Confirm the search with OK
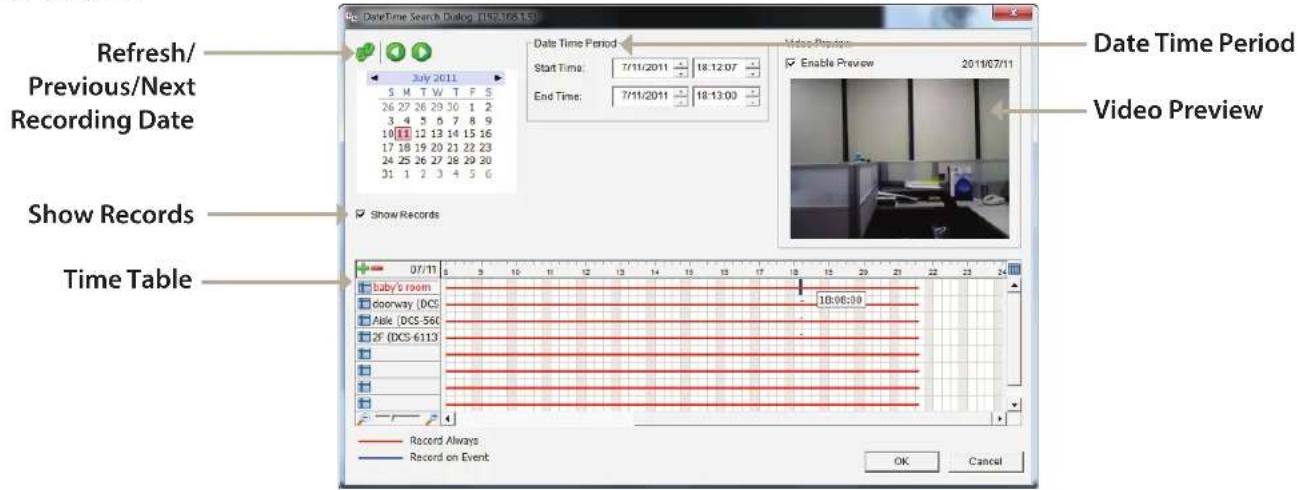This screenshot has height=490, width=1301. [x=901, y=463]
